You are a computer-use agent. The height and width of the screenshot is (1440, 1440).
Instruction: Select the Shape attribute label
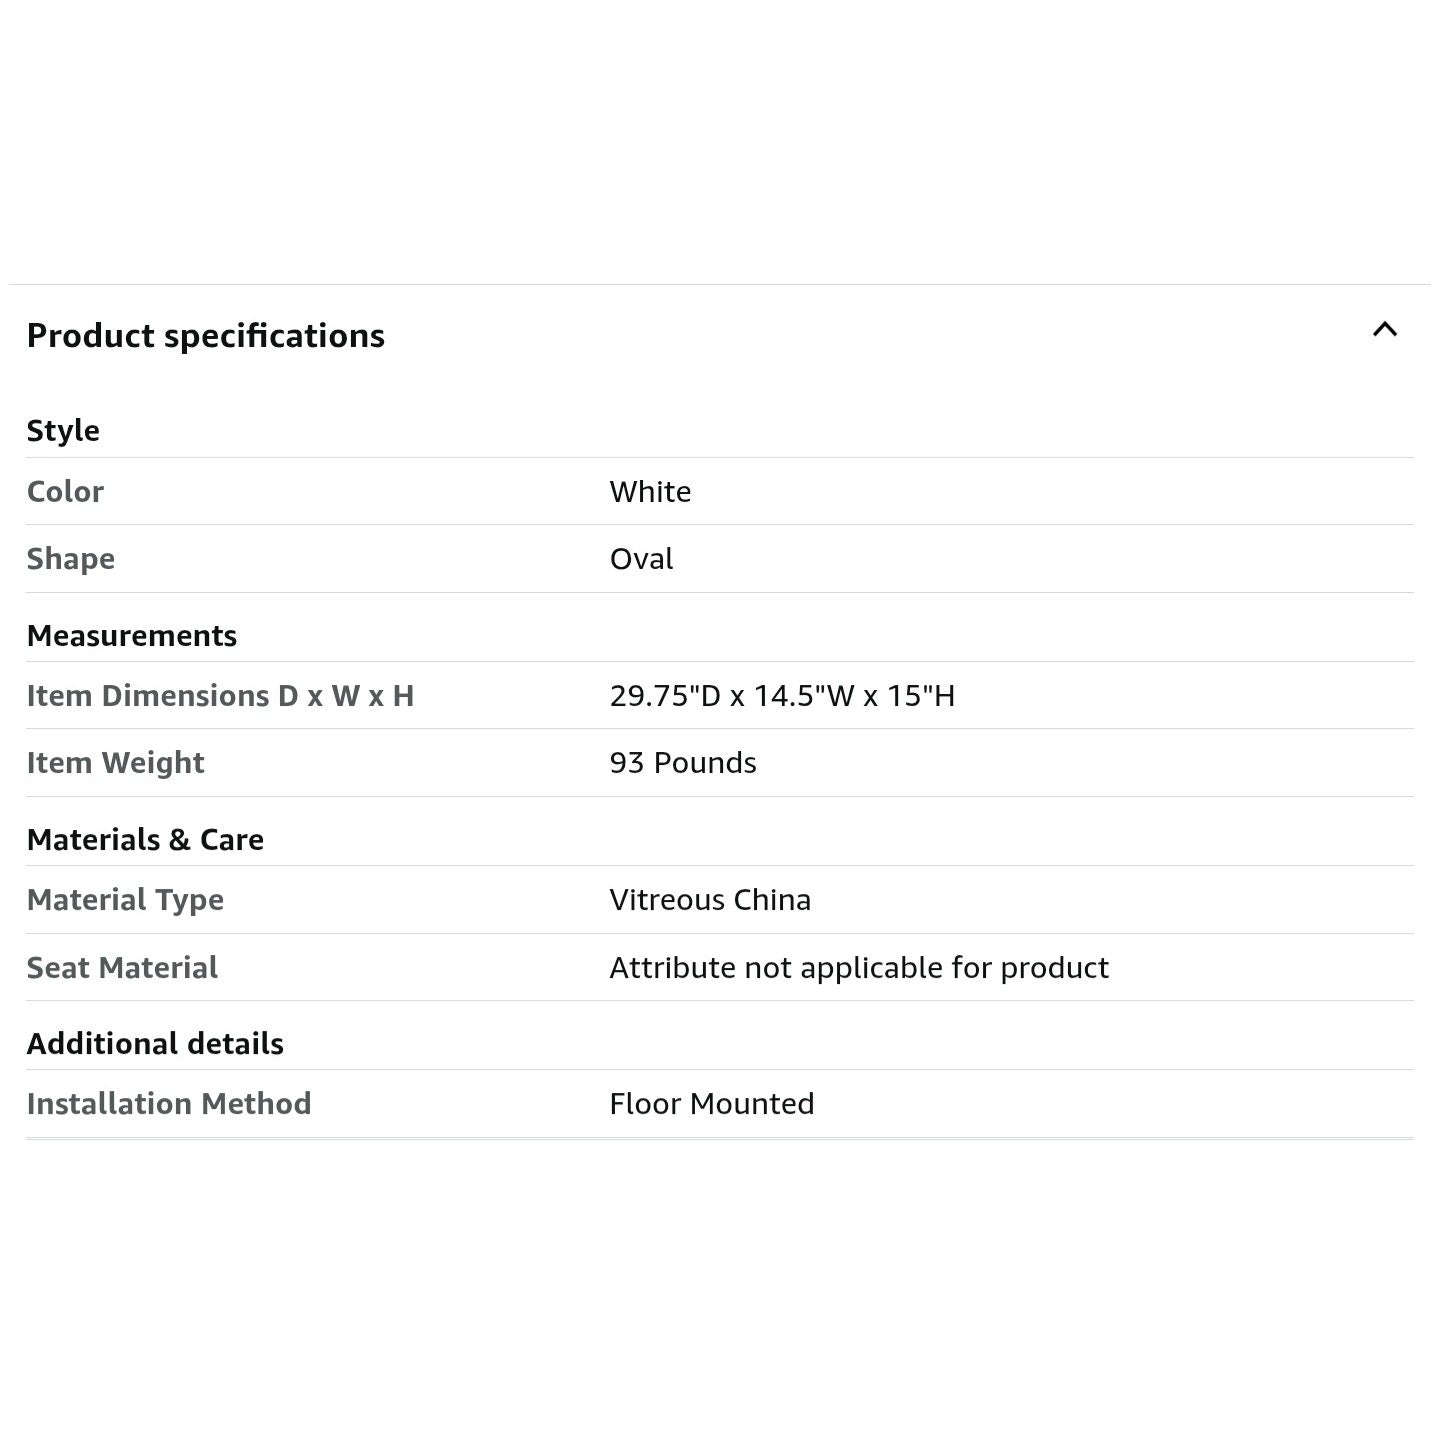click(71, 559)
